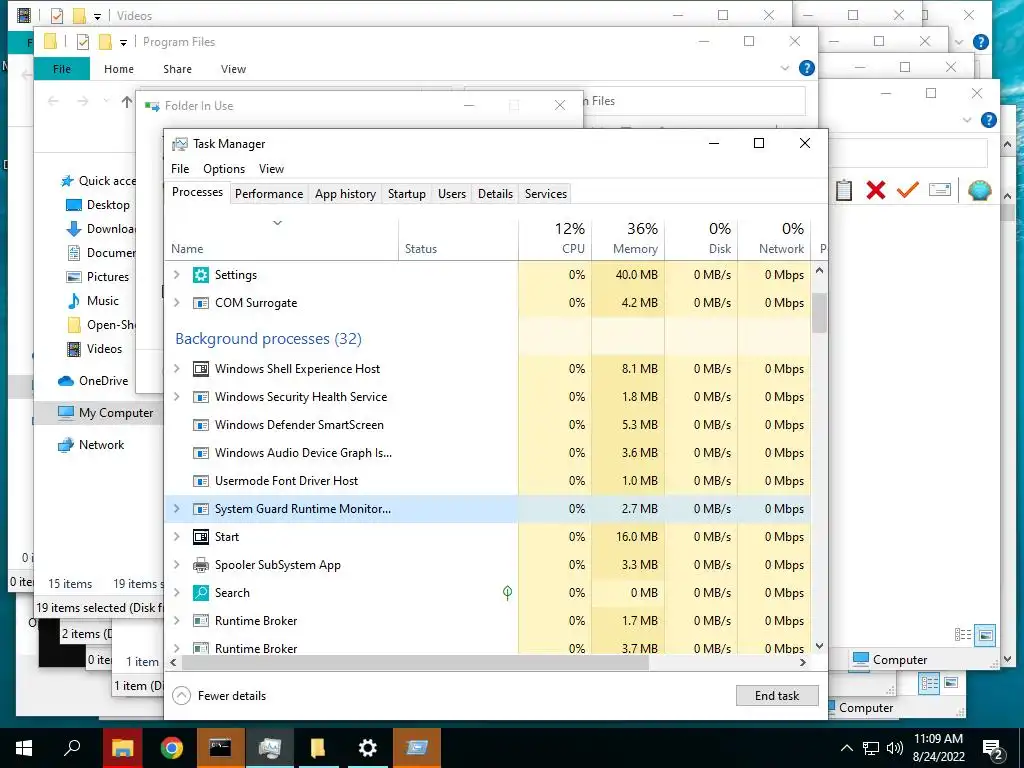The width and height of the screenshot is (1024, 768).
Task: Sort processes by the Network column
Action: point(774,239)
